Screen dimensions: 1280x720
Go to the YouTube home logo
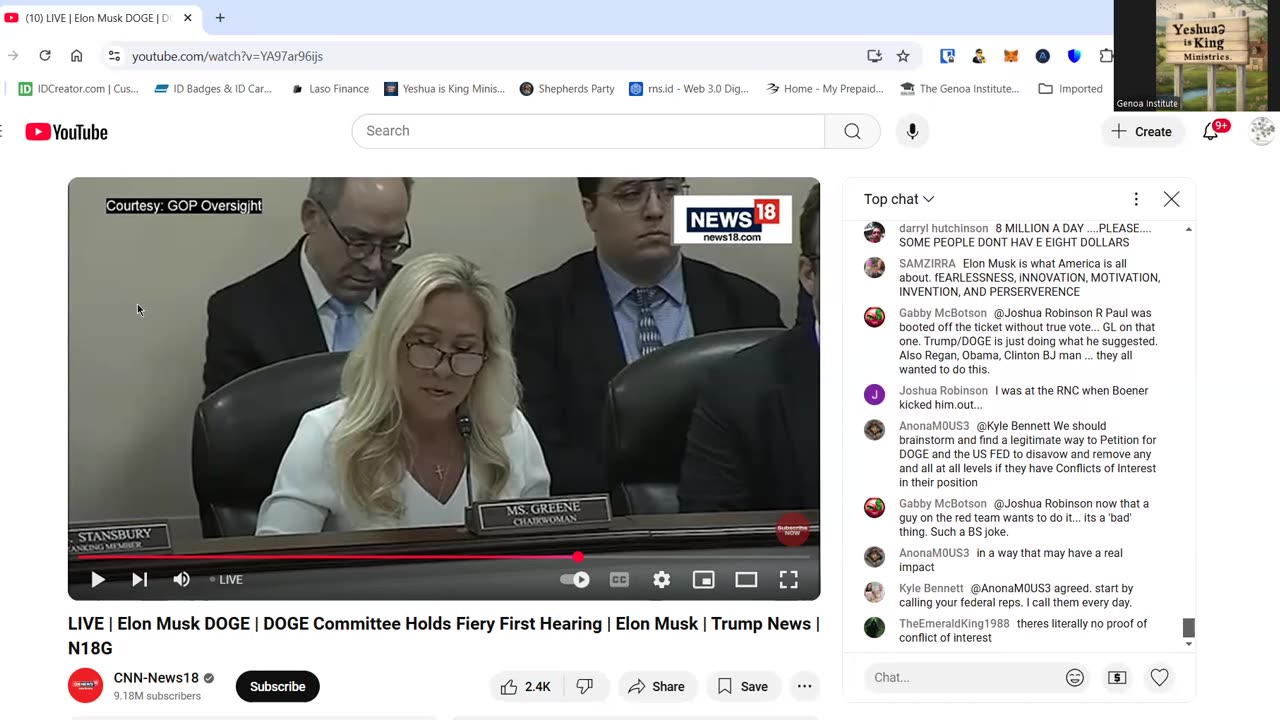click(67, 132)
